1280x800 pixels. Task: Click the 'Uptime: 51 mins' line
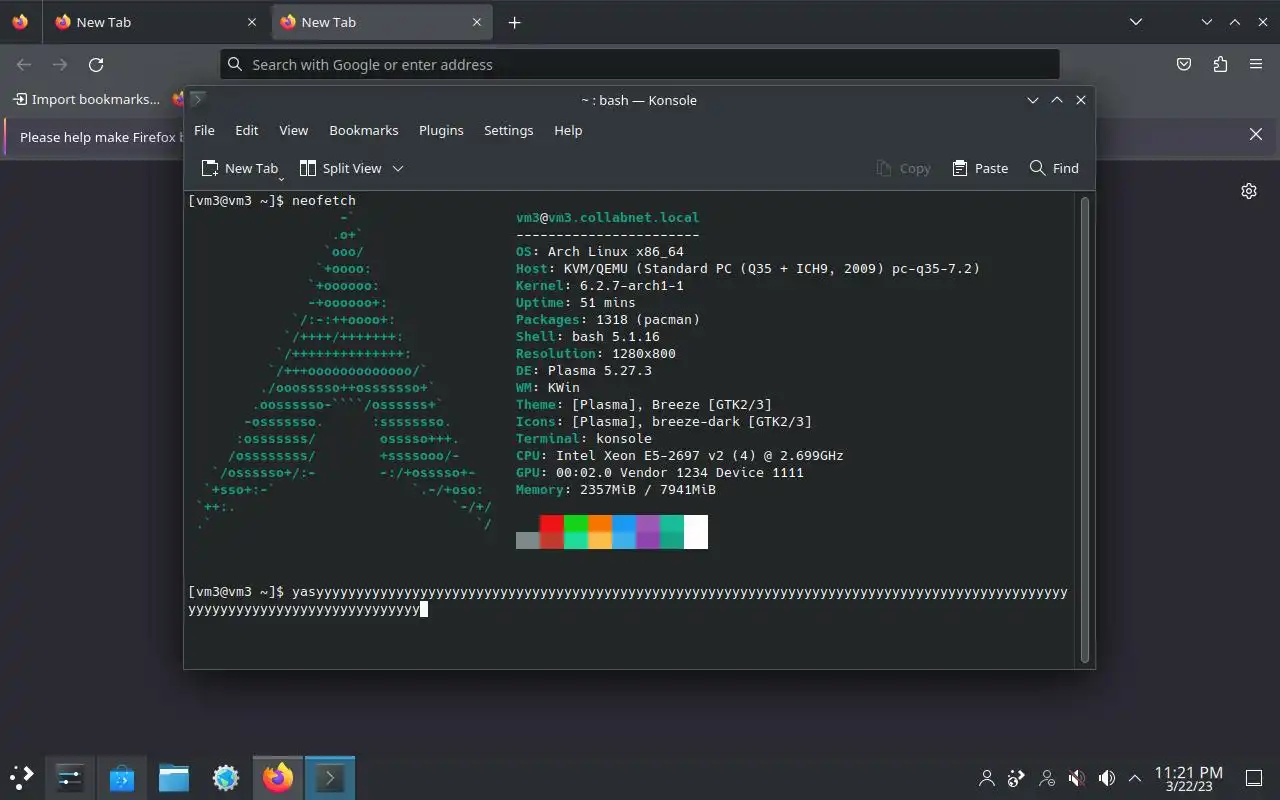[x=576, y=302]
